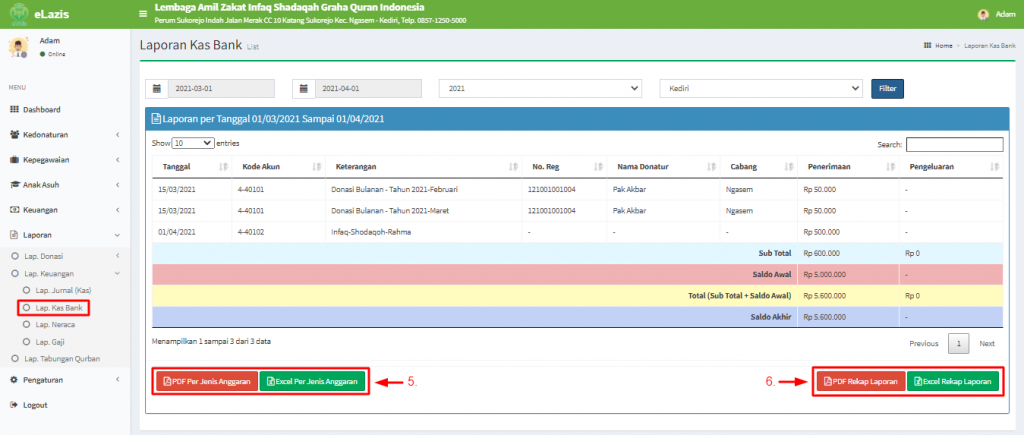Open the Kediri branch dropdown
The height and width of the screenshot is (435, 1024).
pos(760,89)
